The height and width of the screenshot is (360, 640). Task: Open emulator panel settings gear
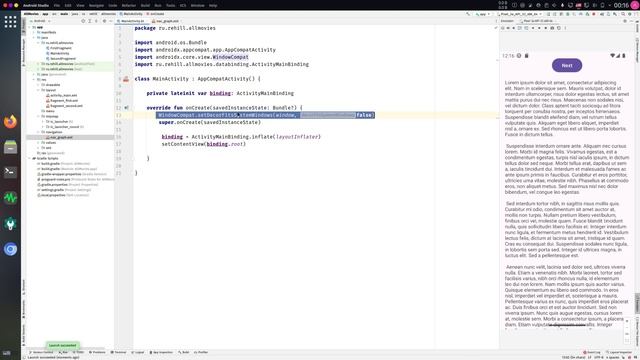click(x=625, y=21)
